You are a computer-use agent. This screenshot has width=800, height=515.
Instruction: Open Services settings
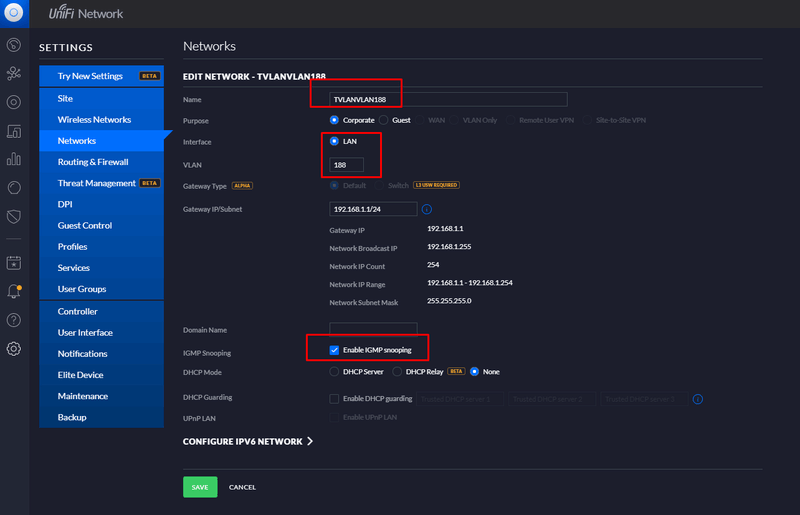[102, 268]
